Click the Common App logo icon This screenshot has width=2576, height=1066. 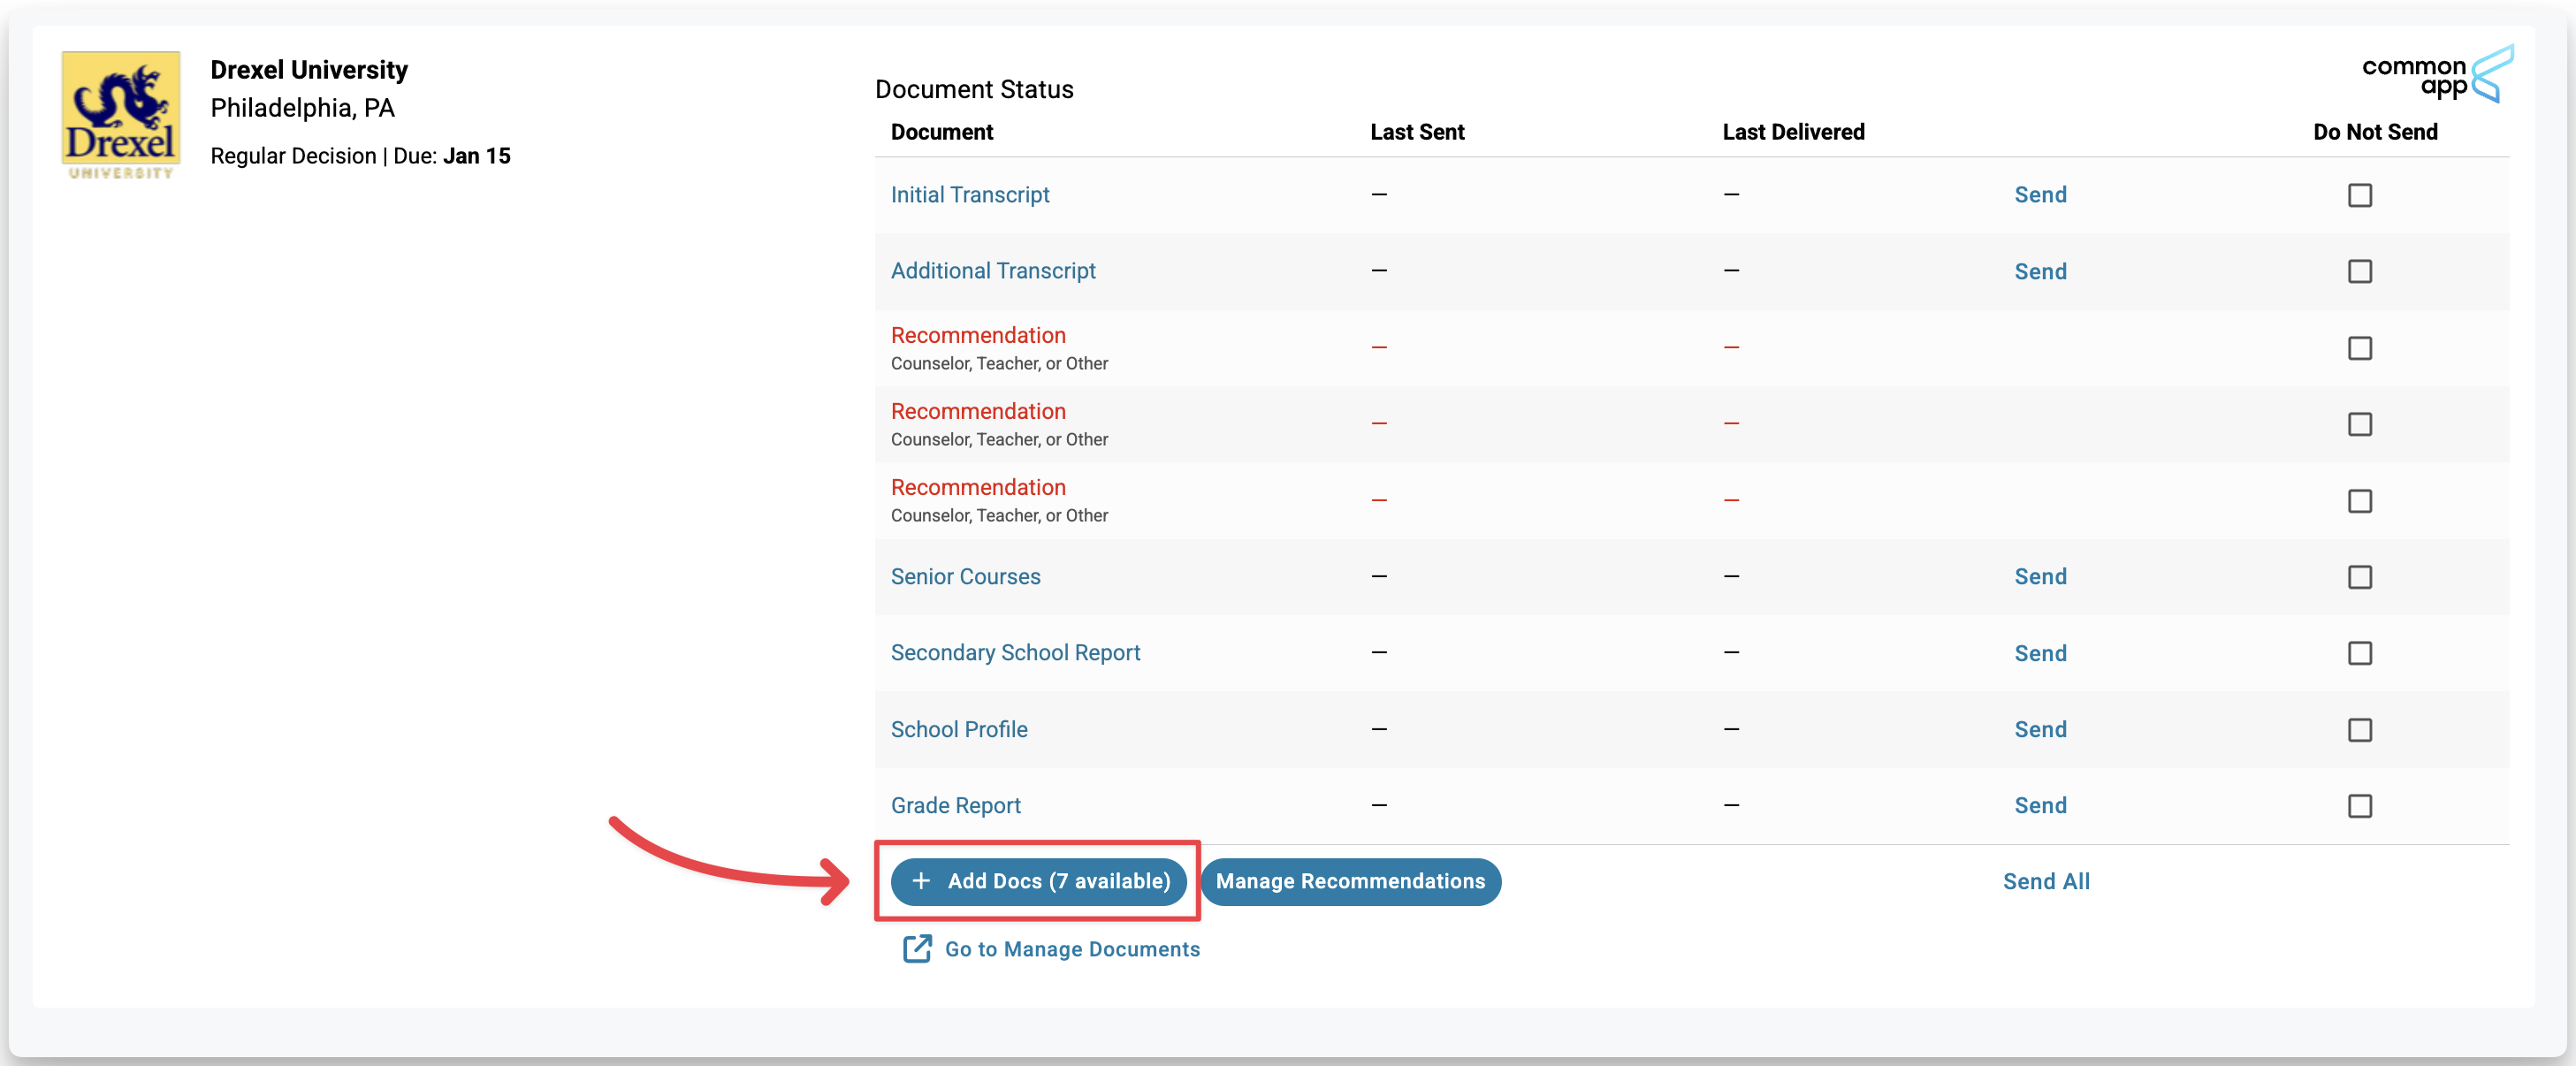coord(2491,74)
